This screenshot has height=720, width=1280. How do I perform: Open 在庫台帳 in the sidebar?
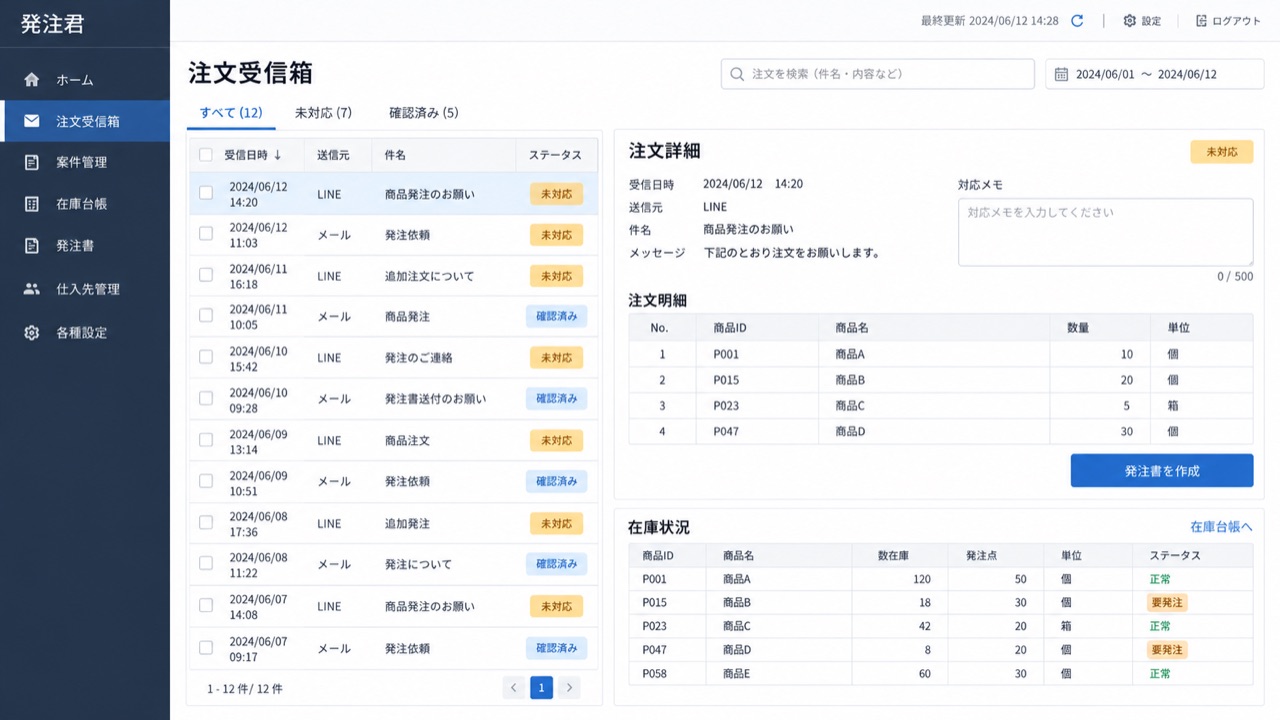coord(85,204)
